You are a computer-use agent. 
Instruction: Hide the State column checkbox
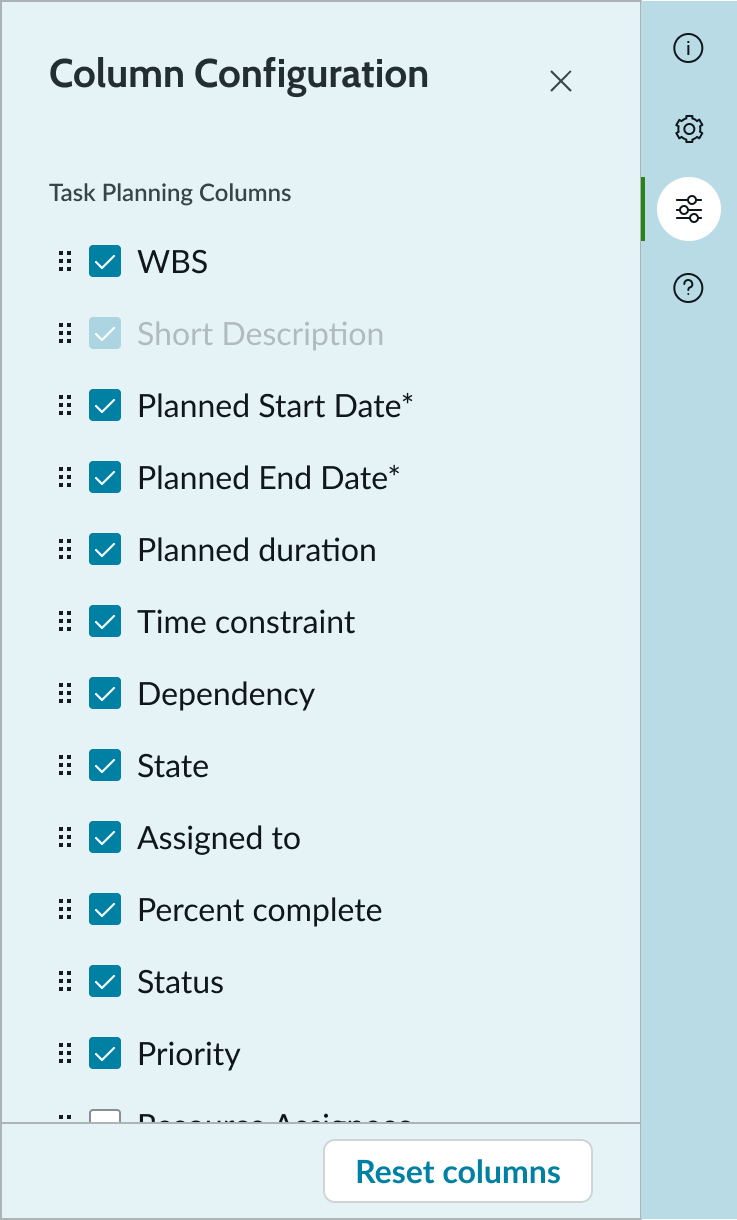(105, 766)
